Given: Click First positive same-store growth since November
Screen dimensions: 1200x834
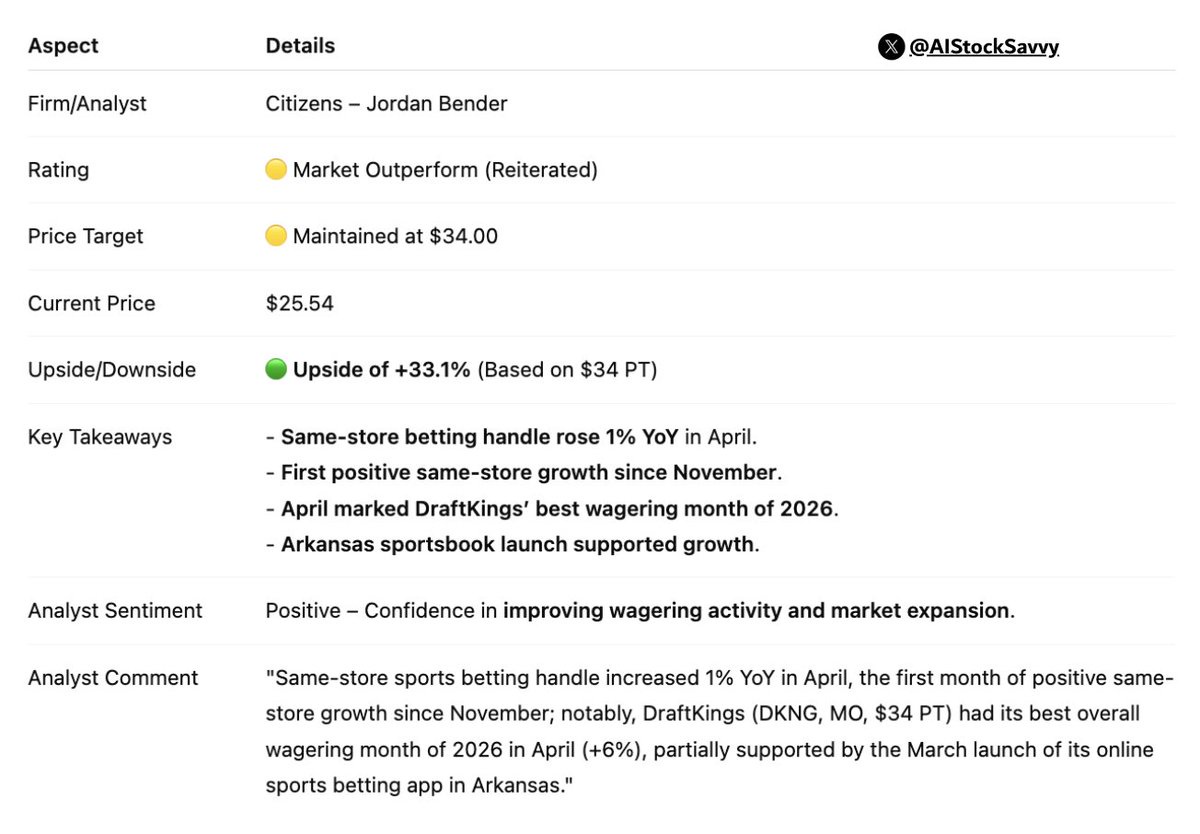Looking at the screenshot, I should (529, 472).
